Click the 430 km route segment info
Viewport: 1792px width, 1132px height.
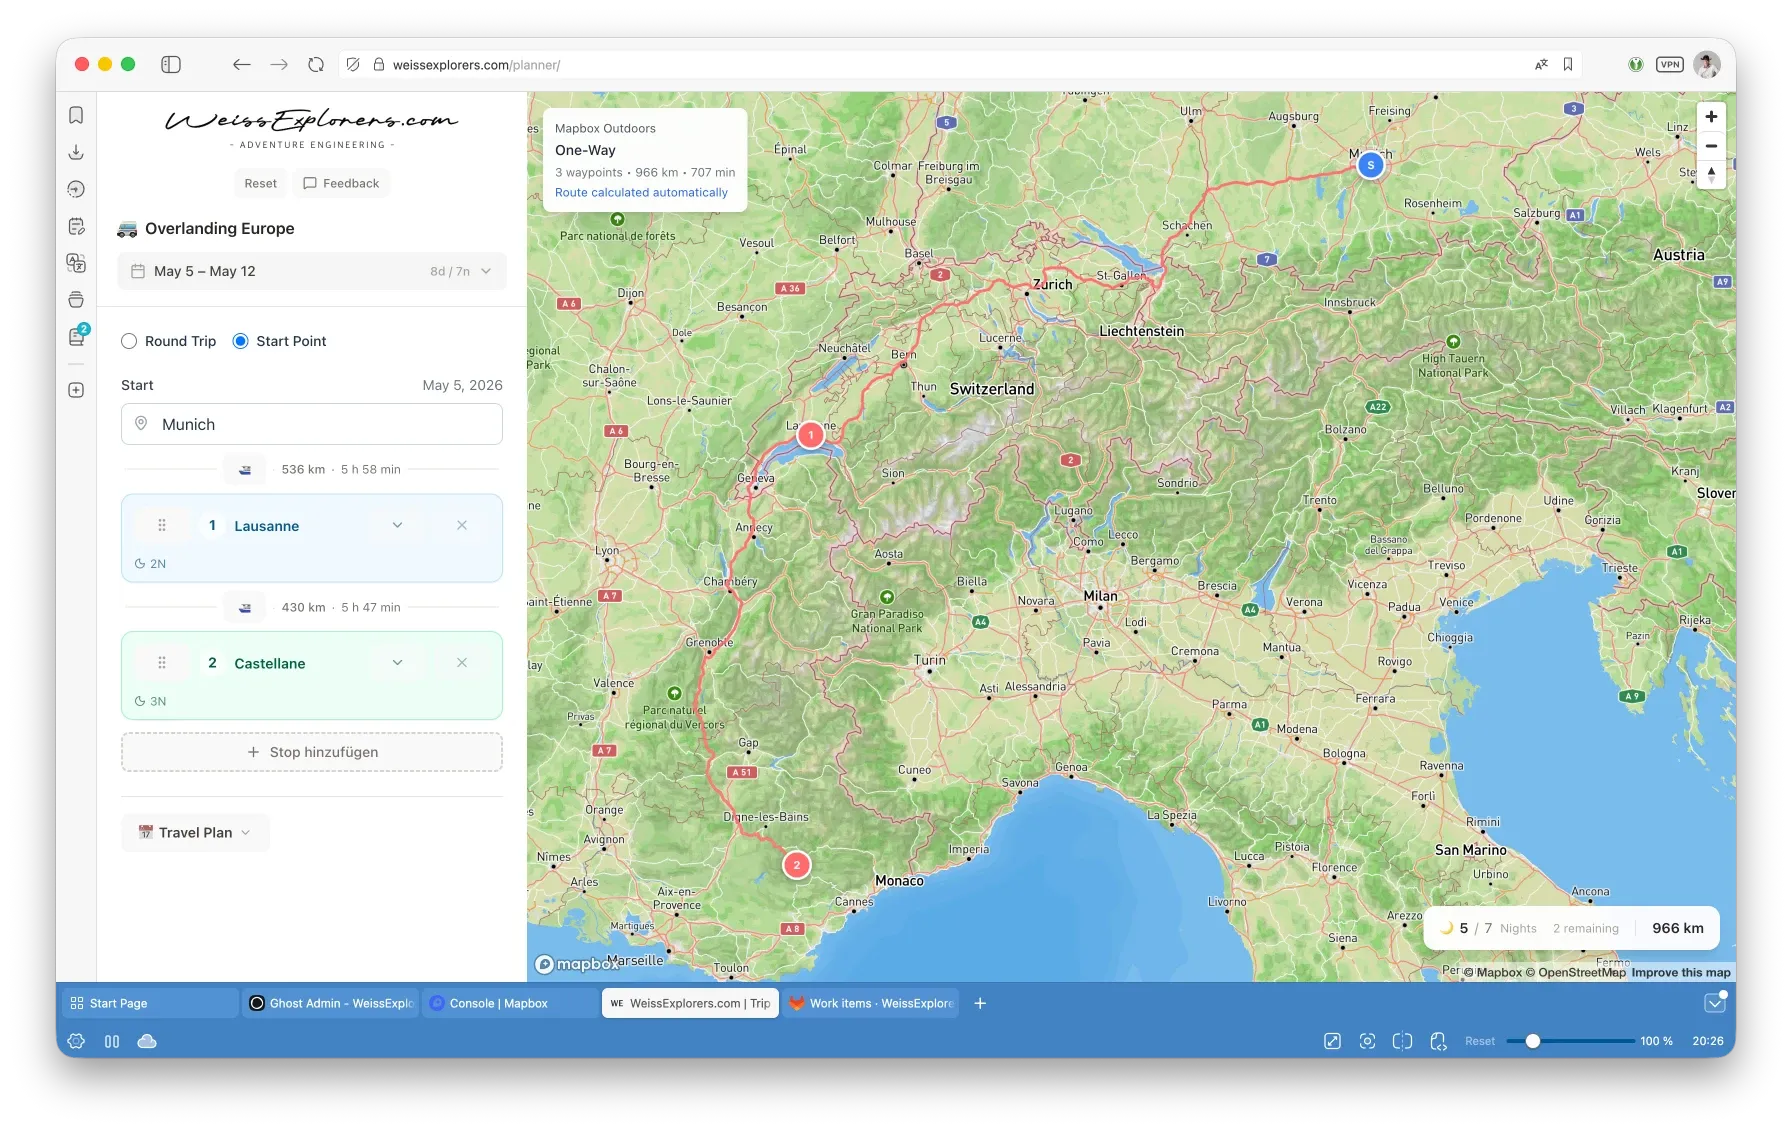341,607
